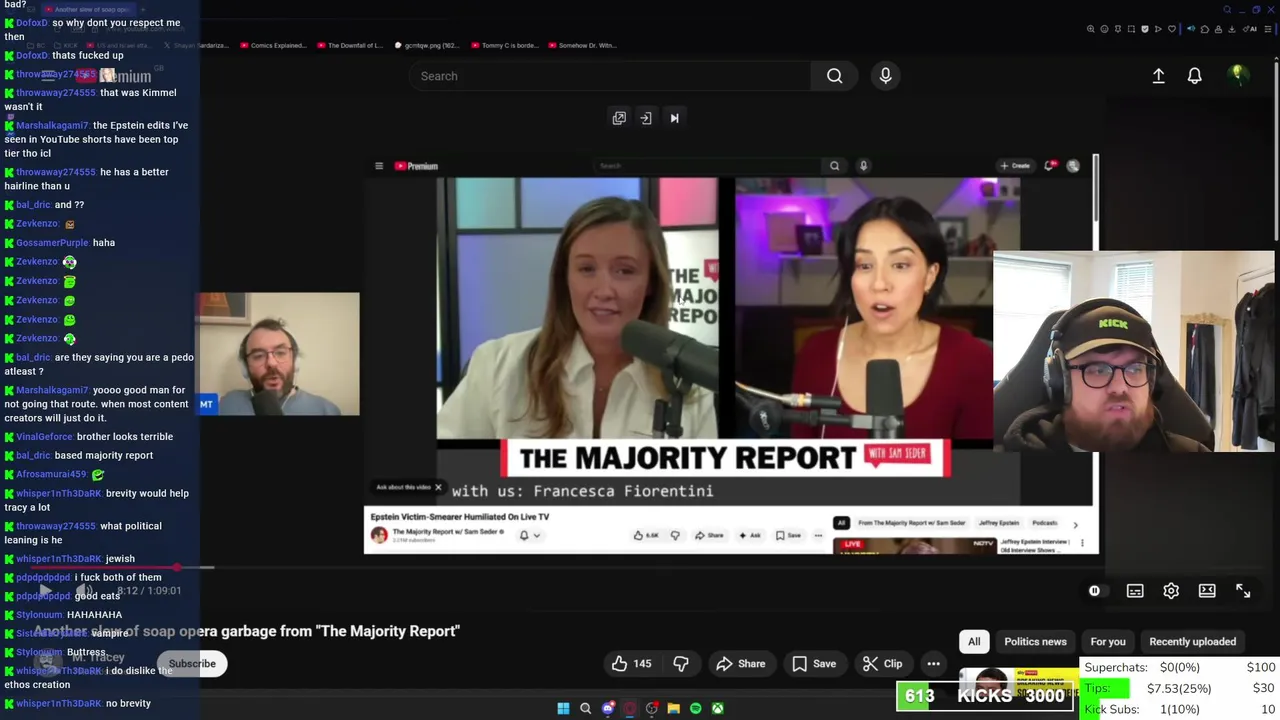1280x720 pixels.
Task: Click microphone icon in embedded YouTube page
Action: point(863,166)
